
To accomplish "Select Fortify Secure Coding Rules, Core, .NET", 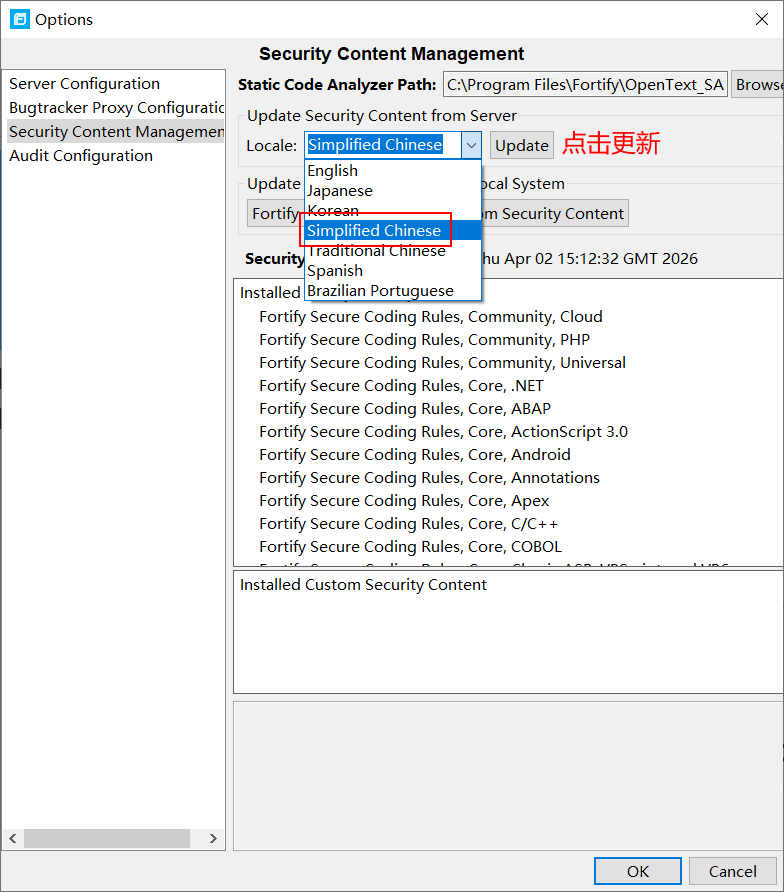I will click(x=401, y=386).
